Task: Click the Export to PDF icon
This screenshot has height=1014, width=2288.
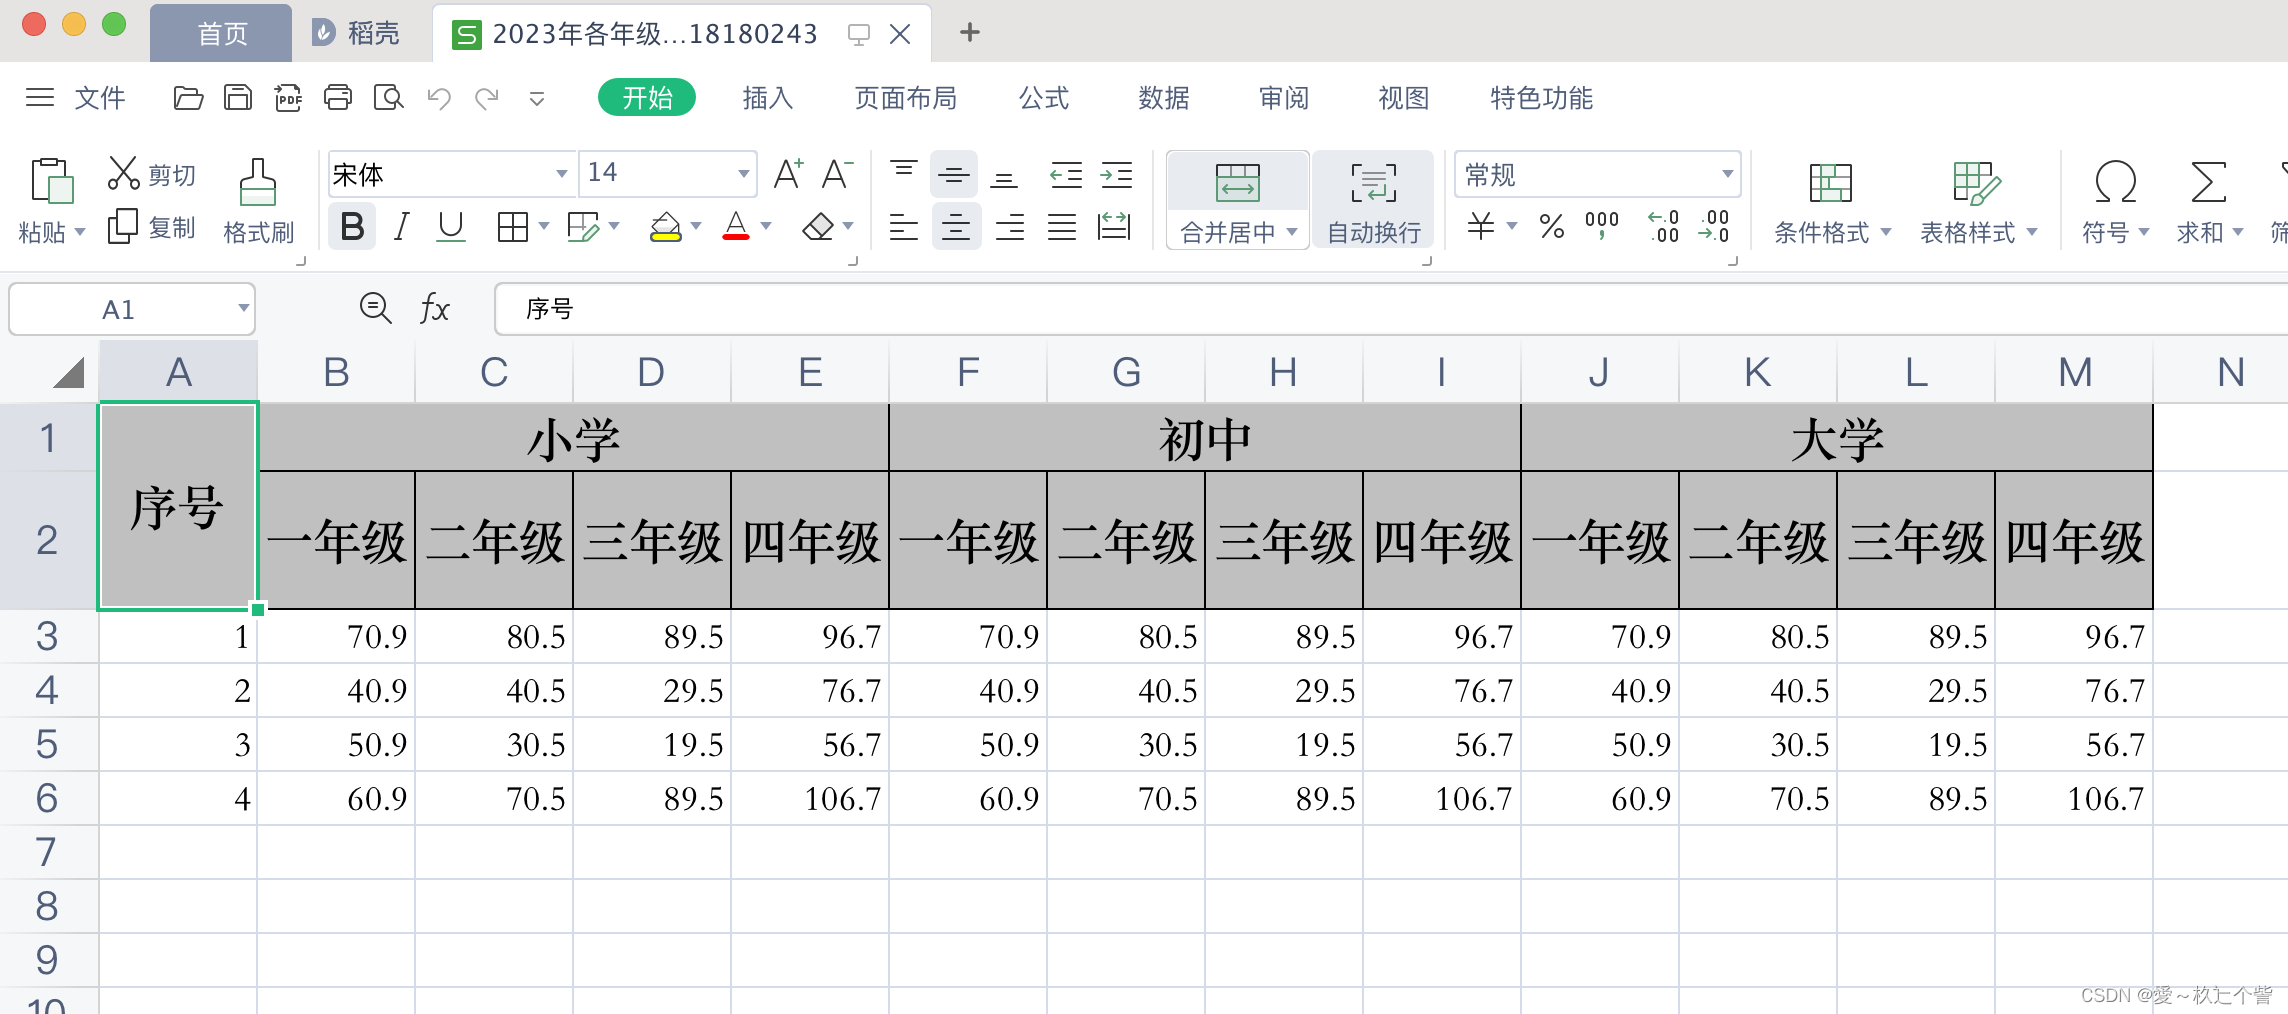Action: coord(288,98)
